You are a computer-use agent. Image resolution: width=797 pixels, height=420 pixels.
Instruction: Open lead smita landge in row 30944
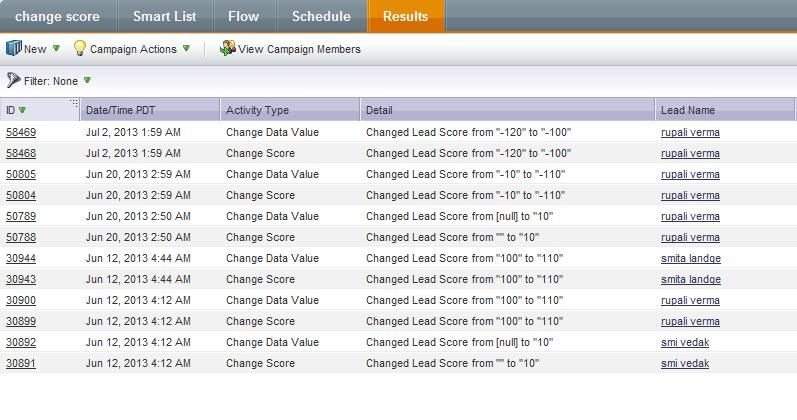coord(690,258)
